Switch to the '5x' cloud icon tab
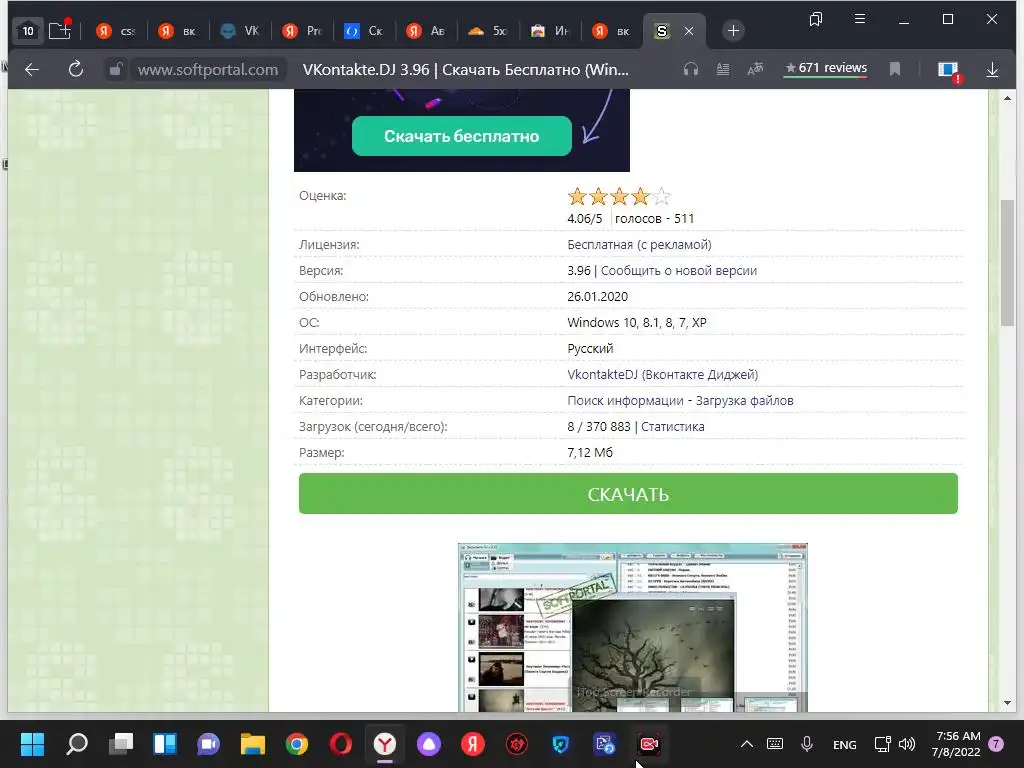This screenshot has width=1024, height=768. tap(487, 31)
